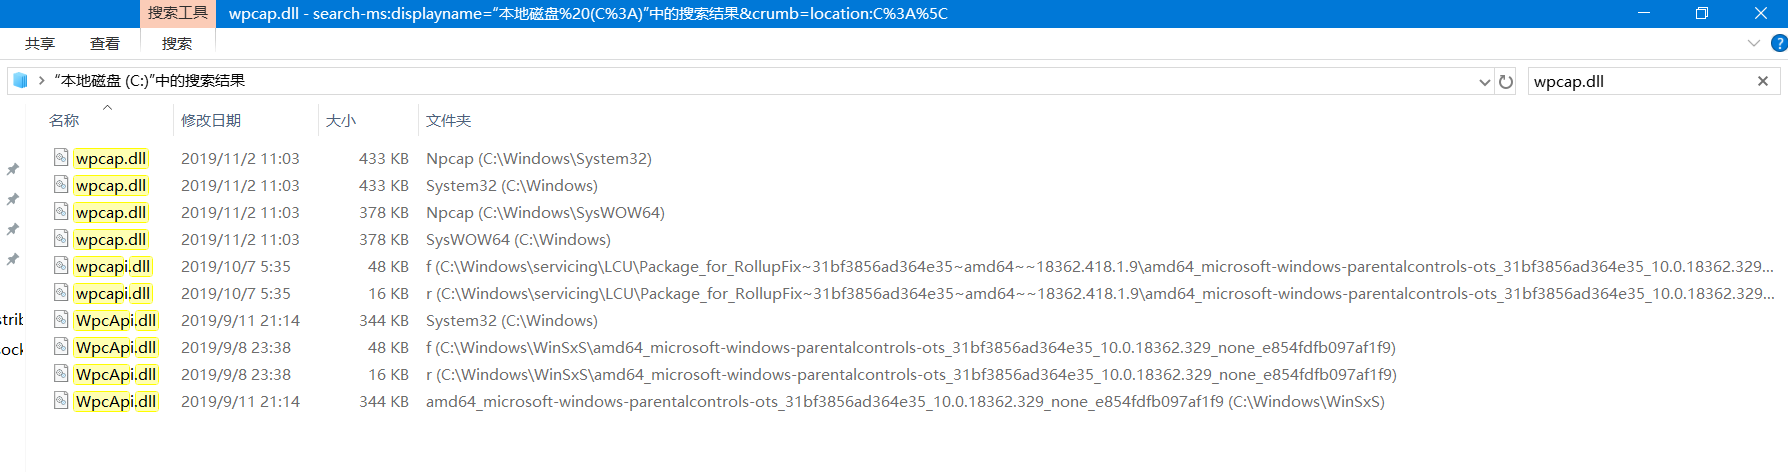
Task: Select the wpcap.dll in SysWOW64 (C:\Windows)
Action: (111, 239)
